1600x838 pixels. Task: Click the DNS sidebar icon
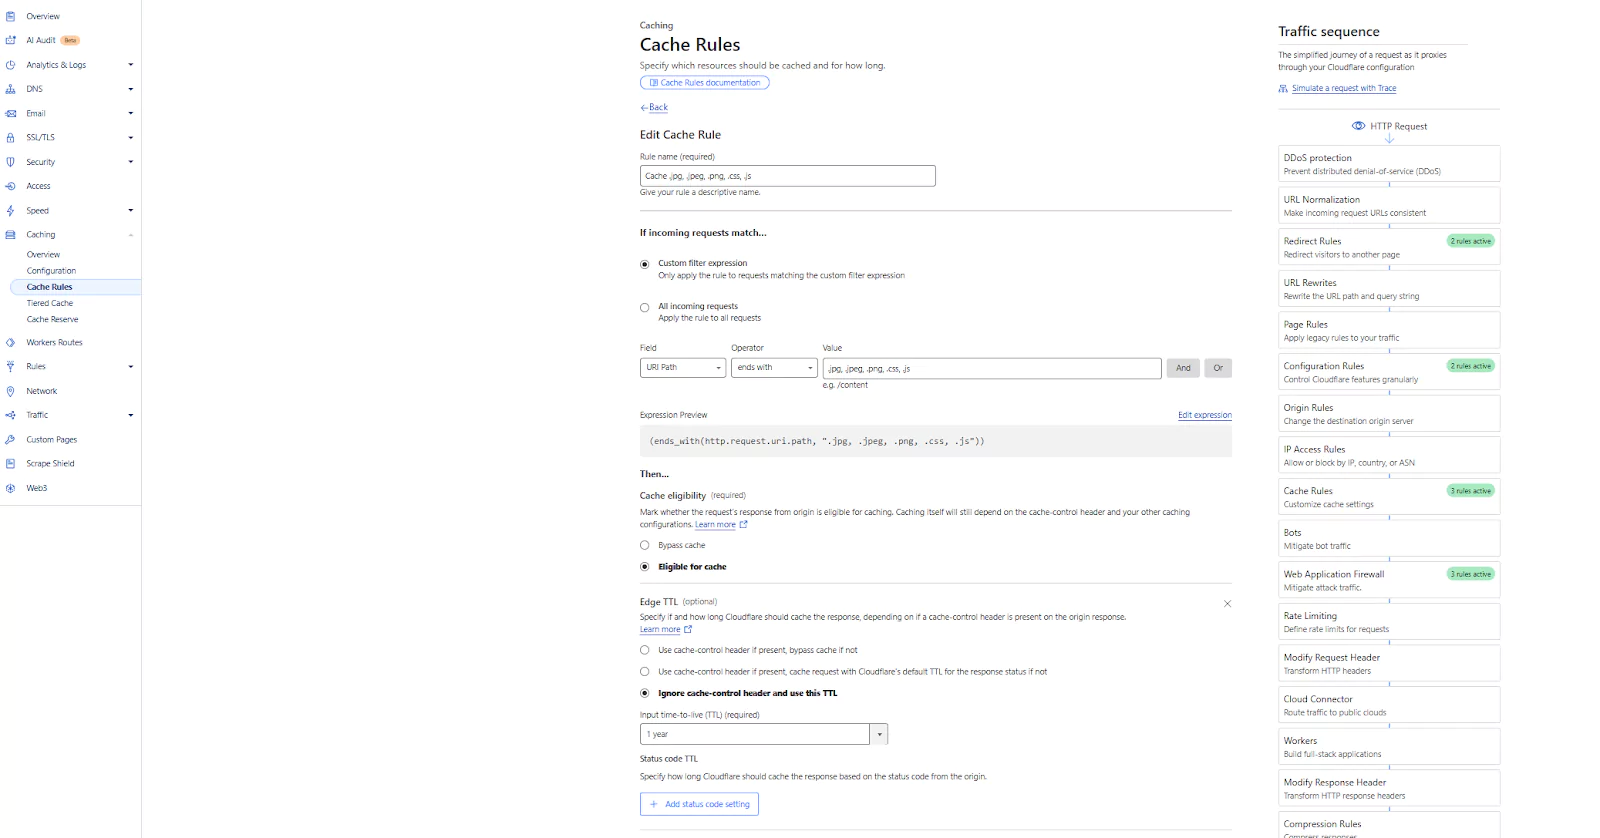[10, 89]
